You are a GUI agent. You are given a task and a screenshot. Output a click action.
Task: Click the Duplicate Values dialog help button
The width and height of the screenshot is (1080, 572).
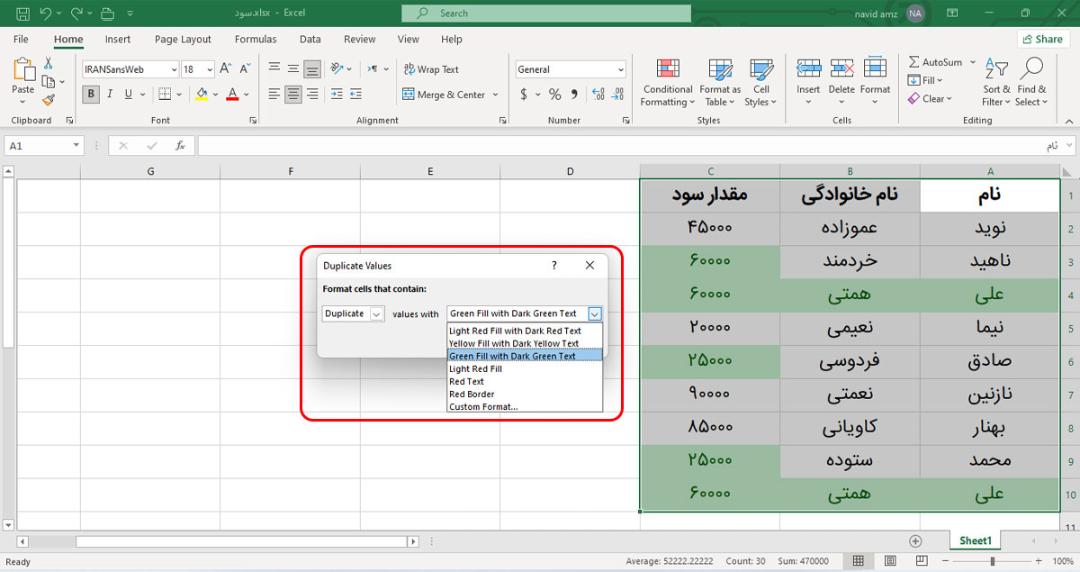click(x=554, y=265)
